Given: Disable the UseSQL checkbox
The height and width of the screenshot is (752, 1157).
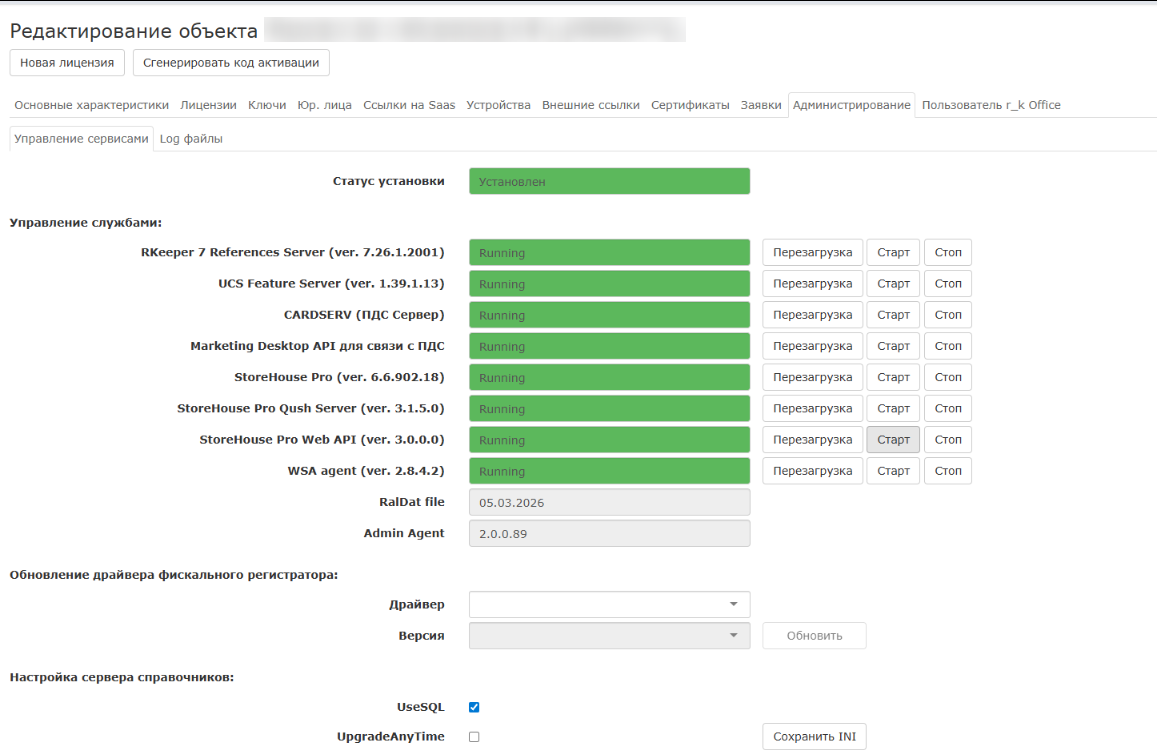Looking at the screenshot, I should pyautogui.click(x=474, y=707).
